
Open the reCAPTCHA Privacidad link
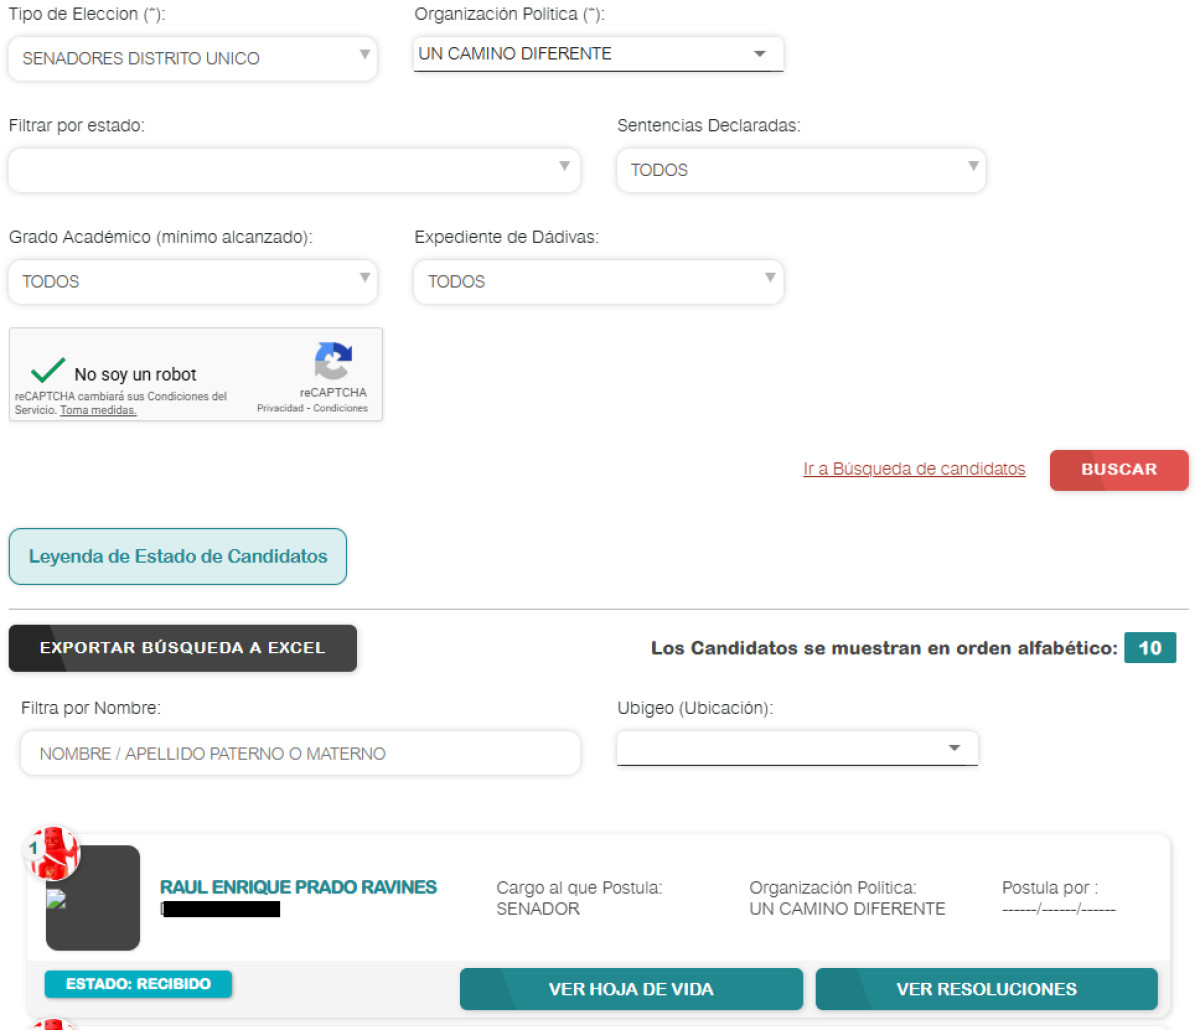[280, 408]
